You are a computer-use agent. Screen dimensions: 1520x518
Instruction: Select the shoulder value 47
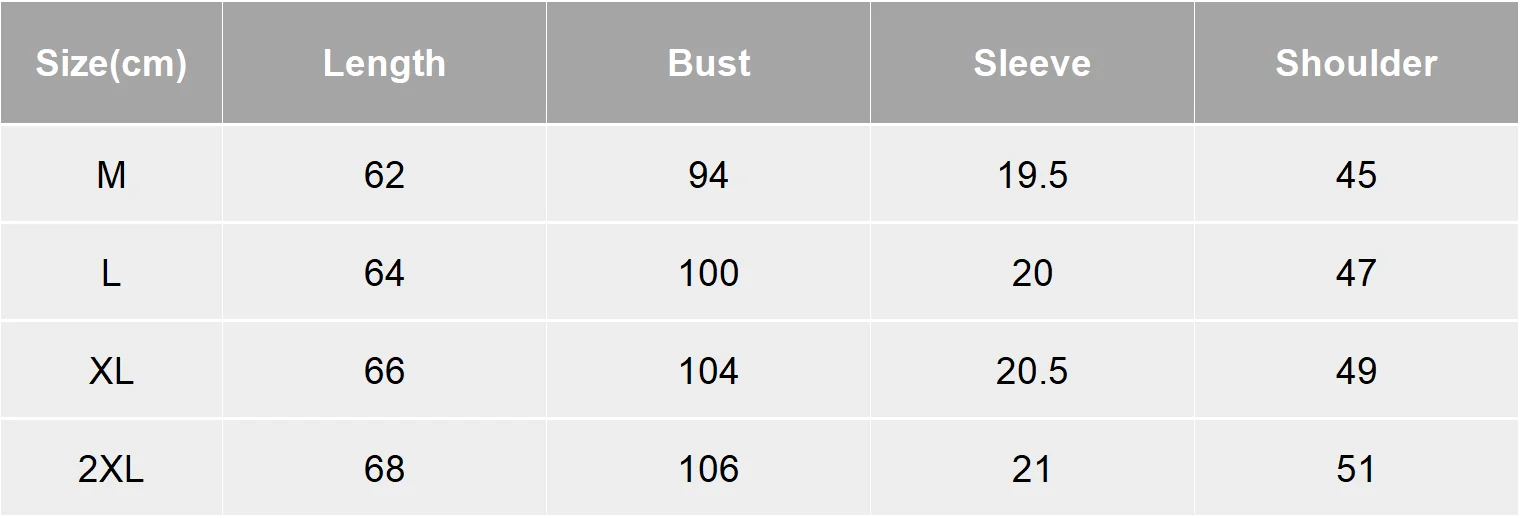coord(1356,273)
